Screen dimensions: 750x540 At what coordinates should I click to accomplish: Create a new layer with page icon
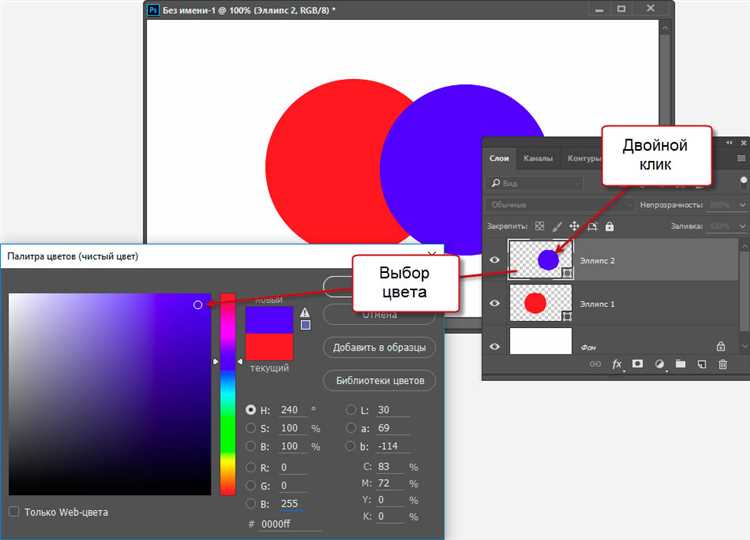702,364
